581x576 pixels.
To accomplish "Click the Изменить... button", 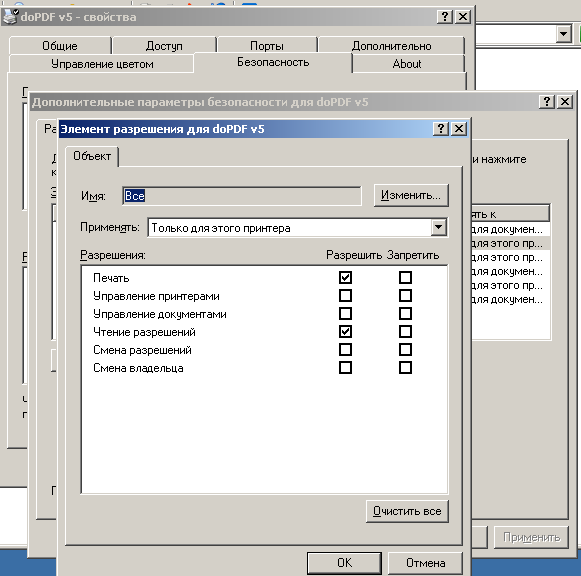I will (x=411, y=195).
